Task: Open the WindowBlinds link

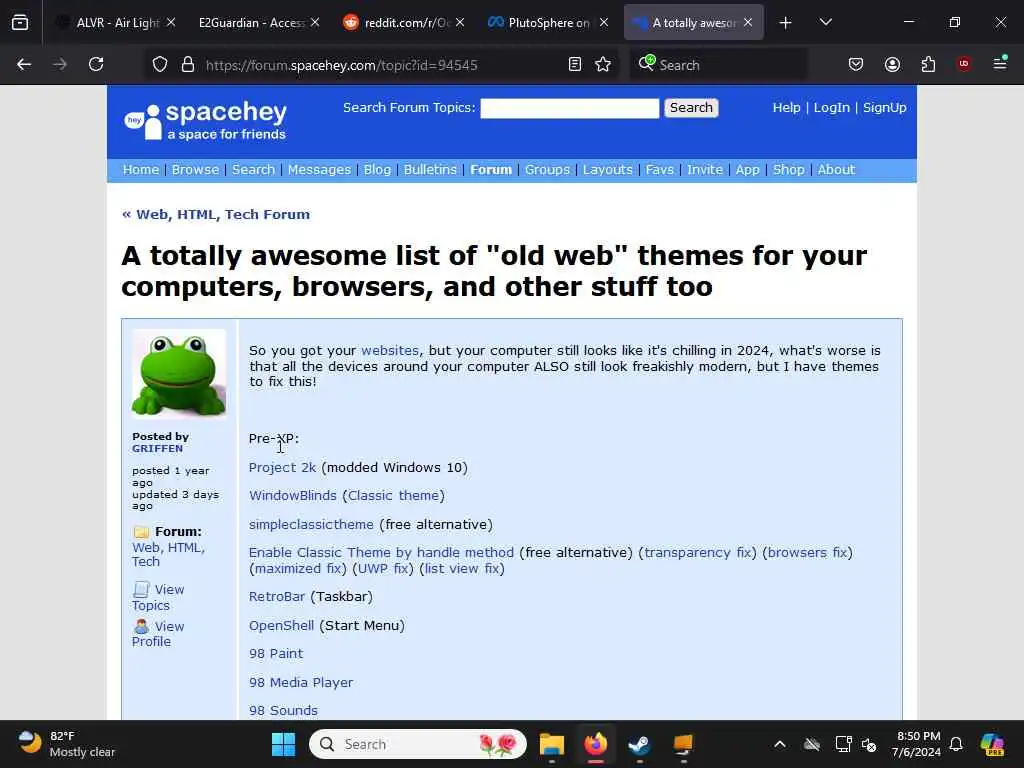Action: (x=293, y=495)
